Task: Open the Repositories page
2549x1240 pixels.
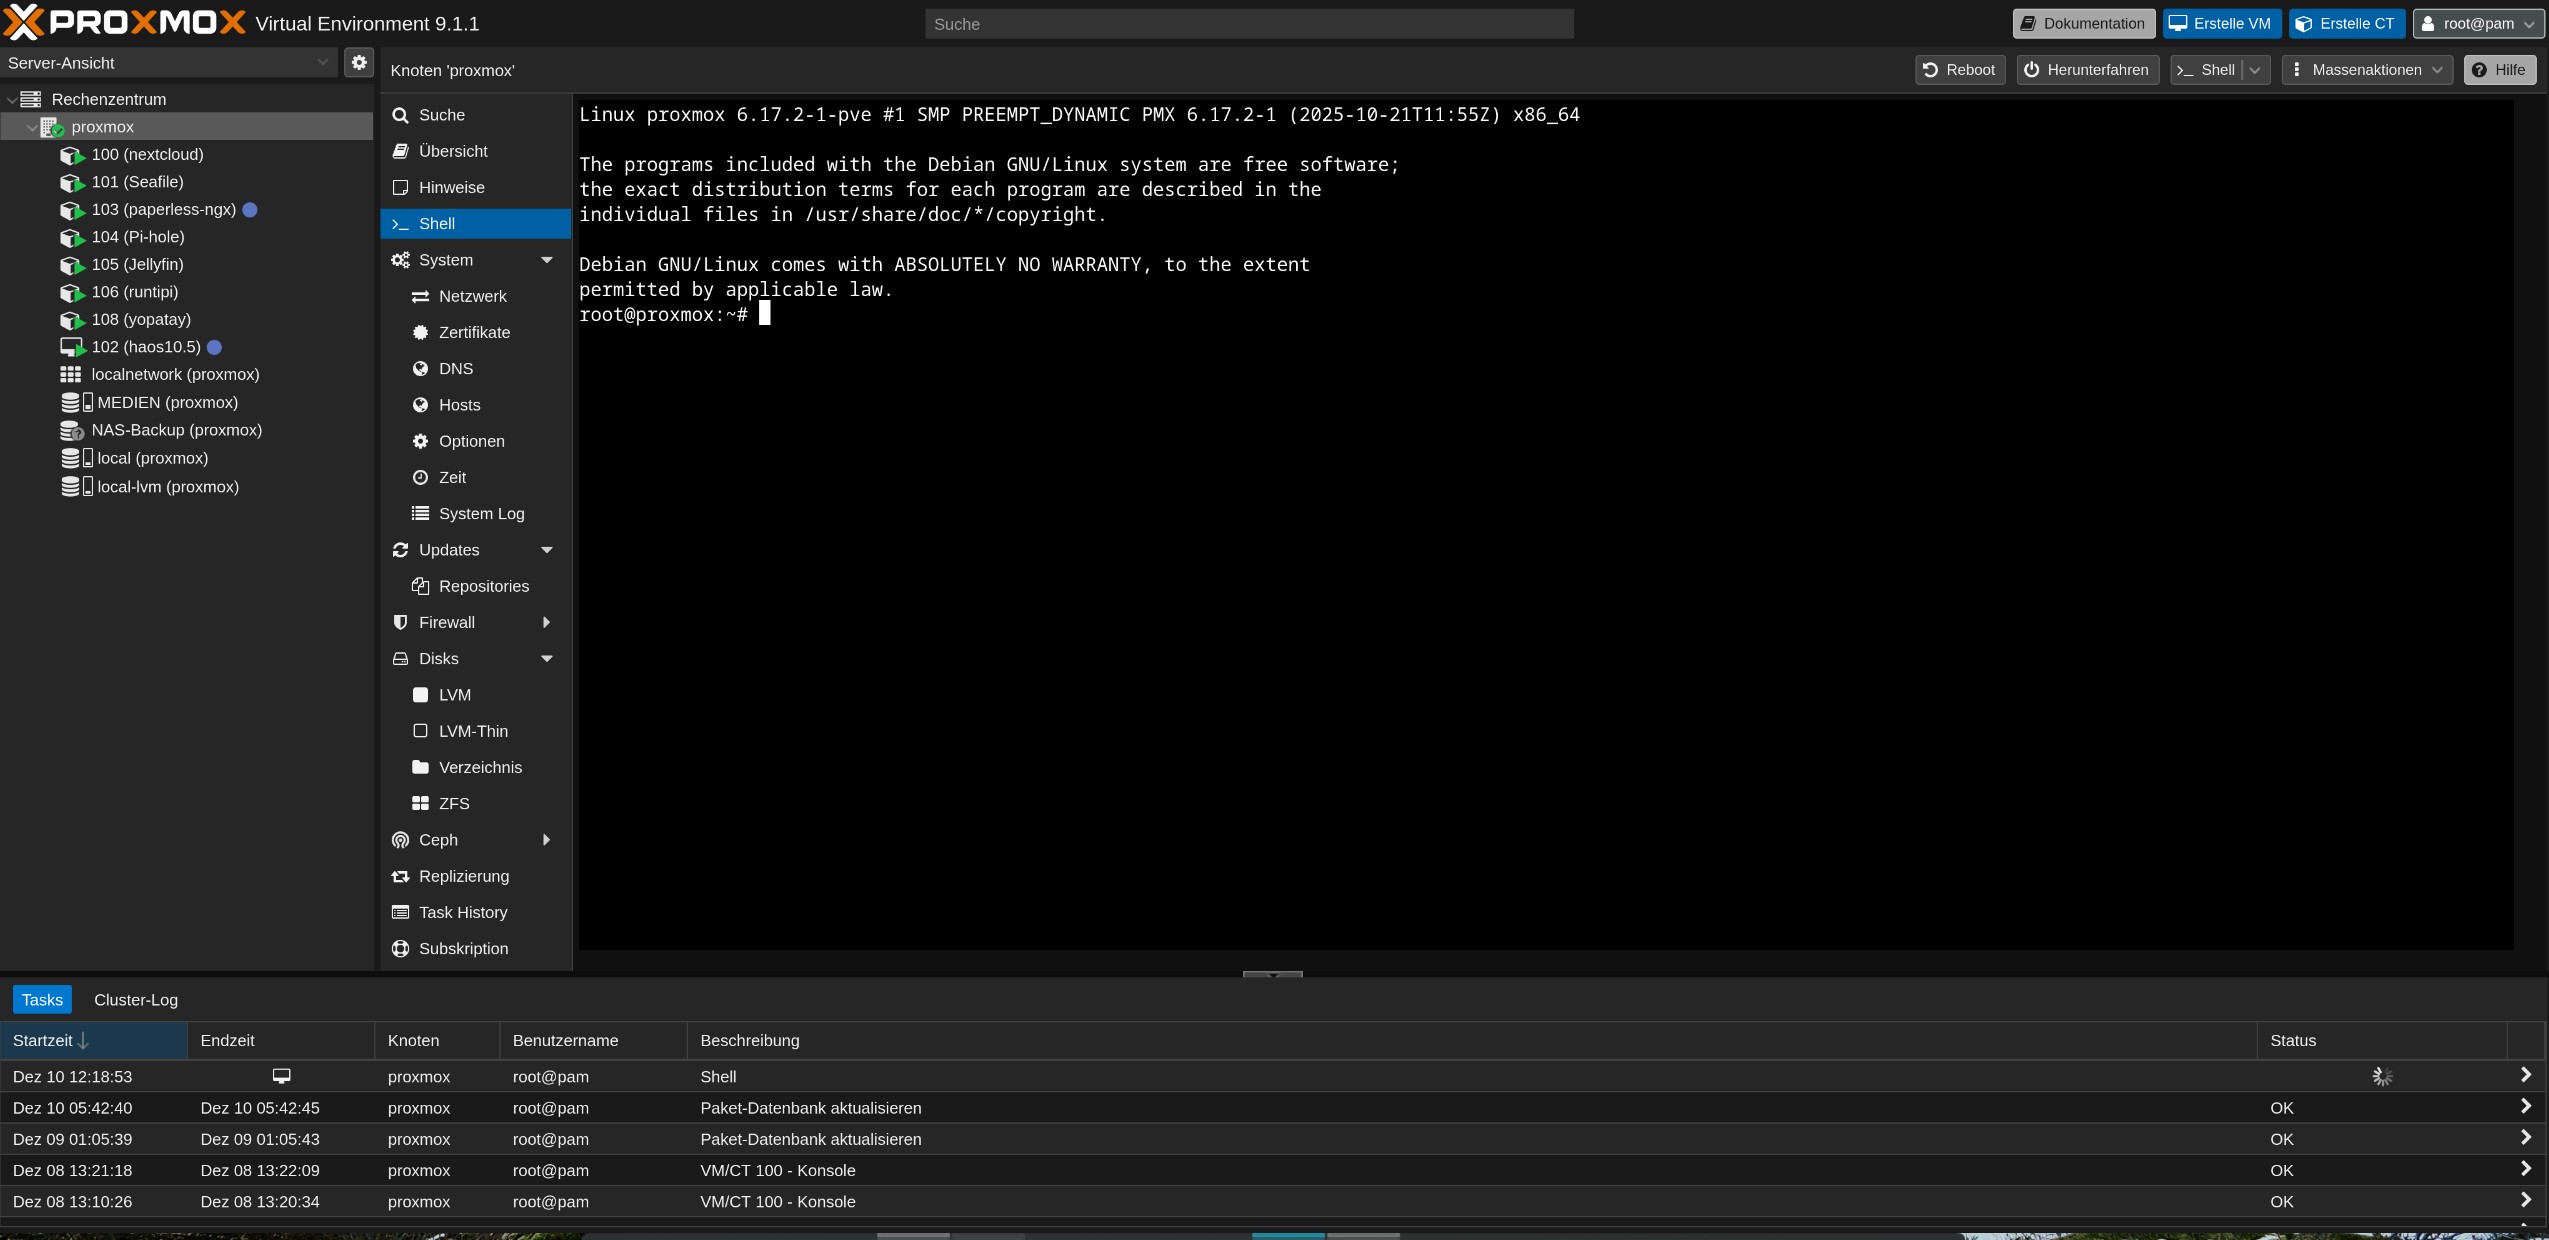Action: [x=483, y=586]
